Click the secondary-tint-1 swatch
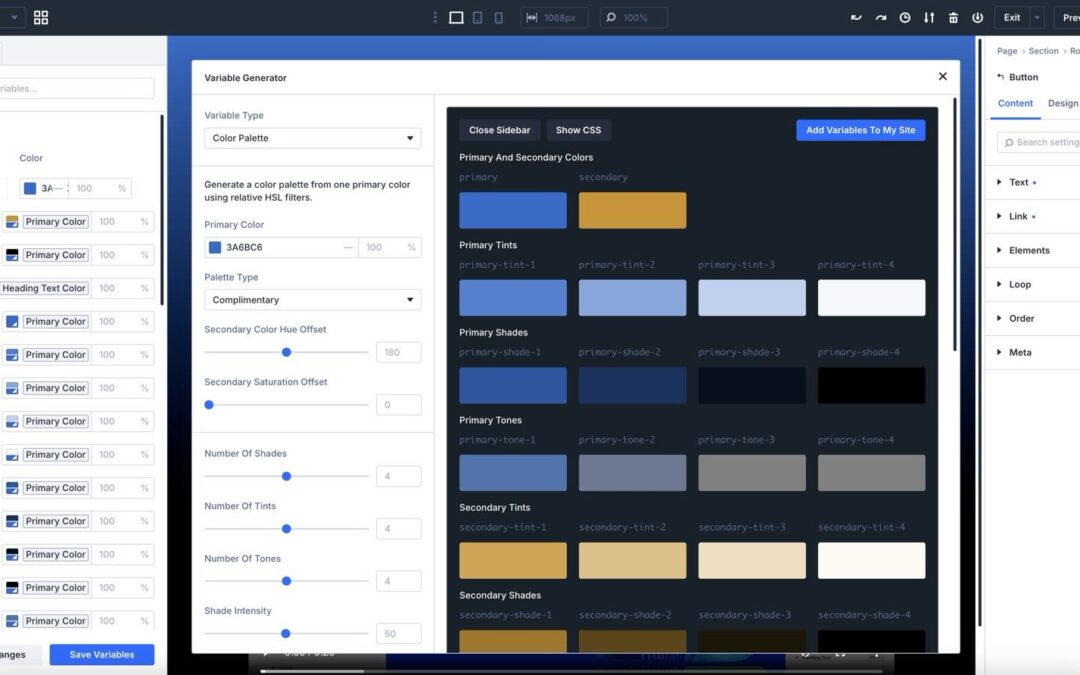The height and width of the screenshot is (675, 1080). pyautogui.click(x=513, y=560)
